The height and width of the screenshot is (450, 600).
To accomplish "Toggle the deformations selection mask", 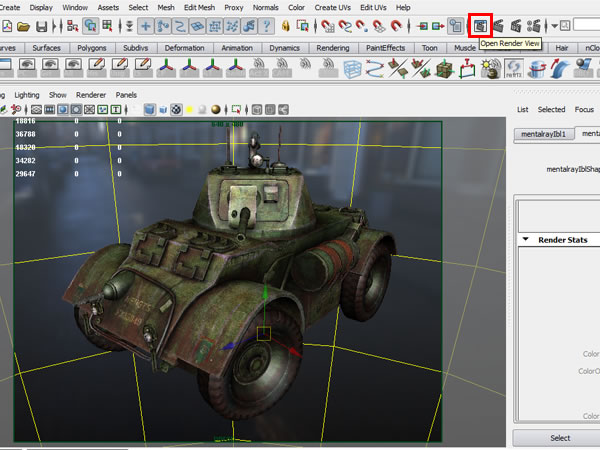I will point(215,26).
